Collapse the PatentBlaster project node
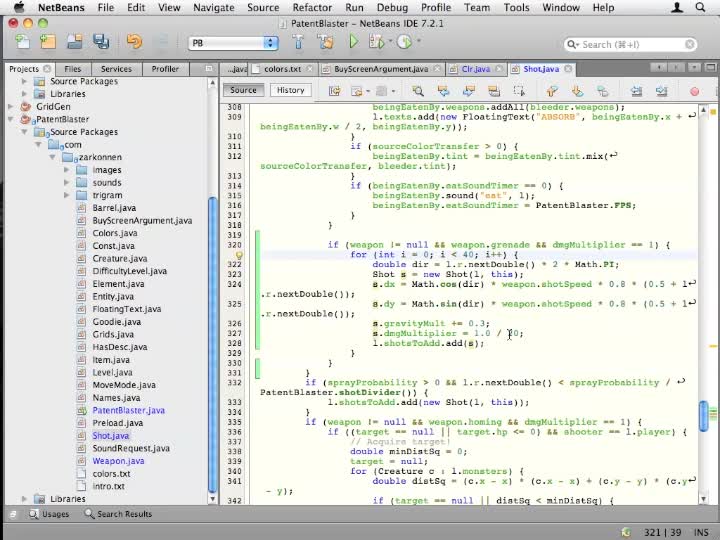This screenshot has height=540, width=720. (x=11, y=119)
